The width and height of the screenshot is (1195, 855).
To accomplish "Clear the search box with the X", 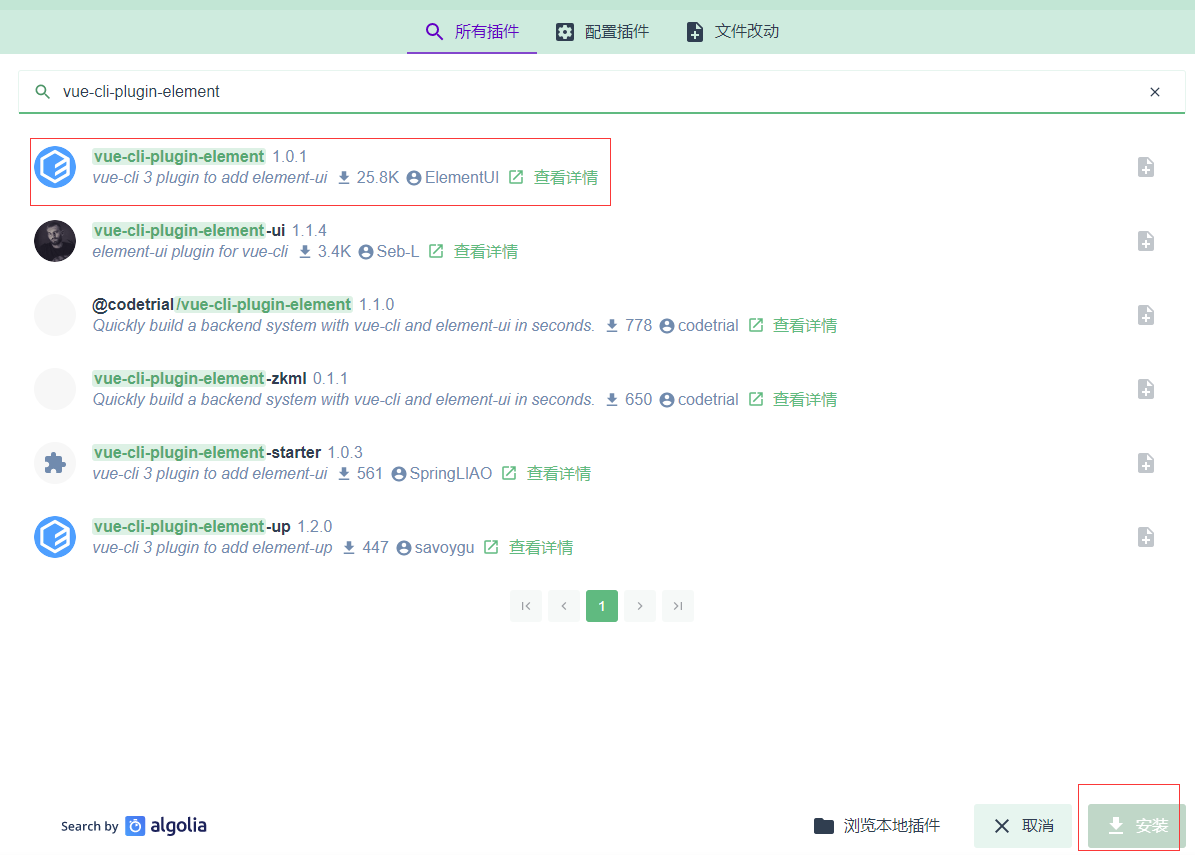I will coord(1155,92).
